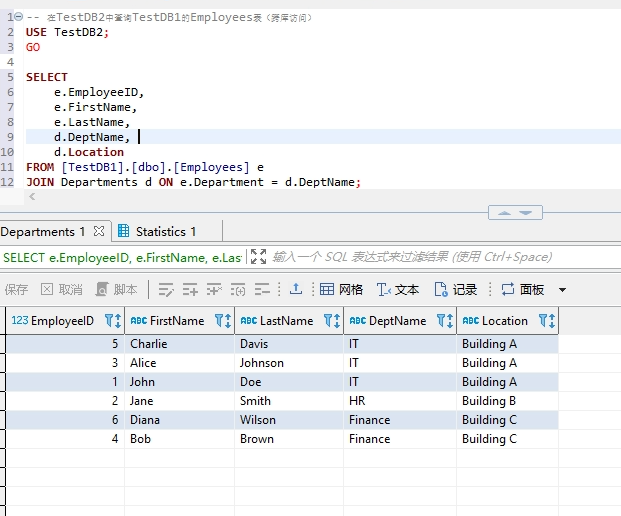Focus the SQL filter expression input field

point(412,257)
